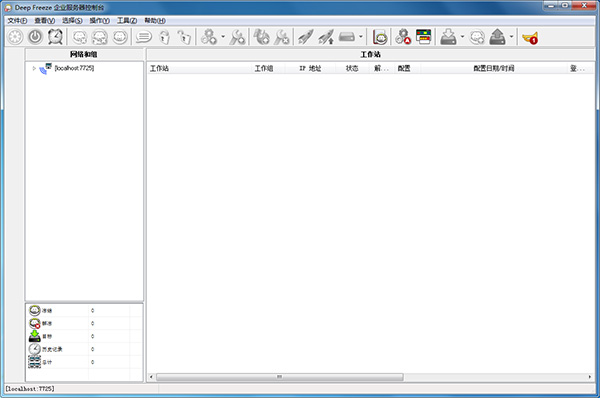
Task: Click the colorful console customization icon
Action: click(x=424, y=37)
